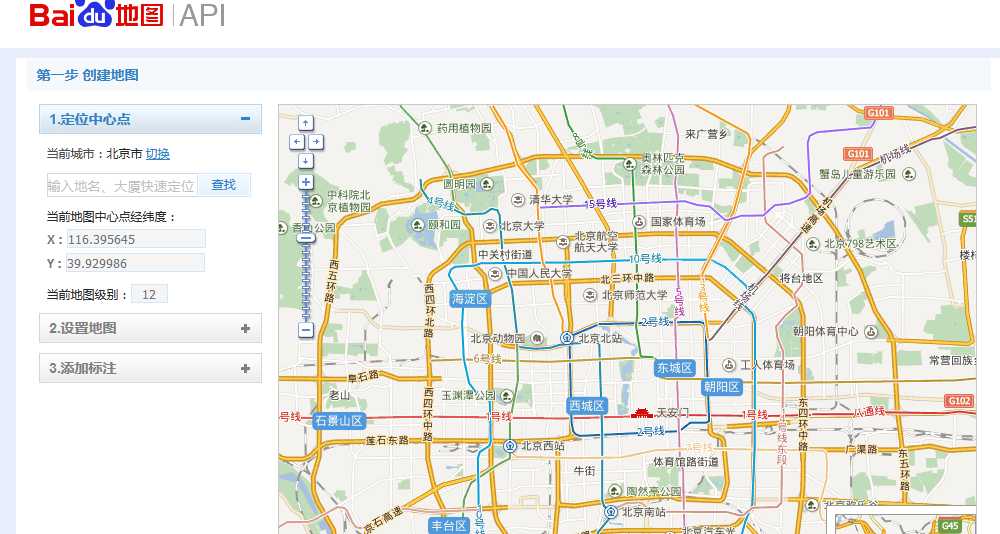The width and height of the screenshot is (1000, 534).
Task: Click the 圆明园 park icon
Action: coord(488,184)
